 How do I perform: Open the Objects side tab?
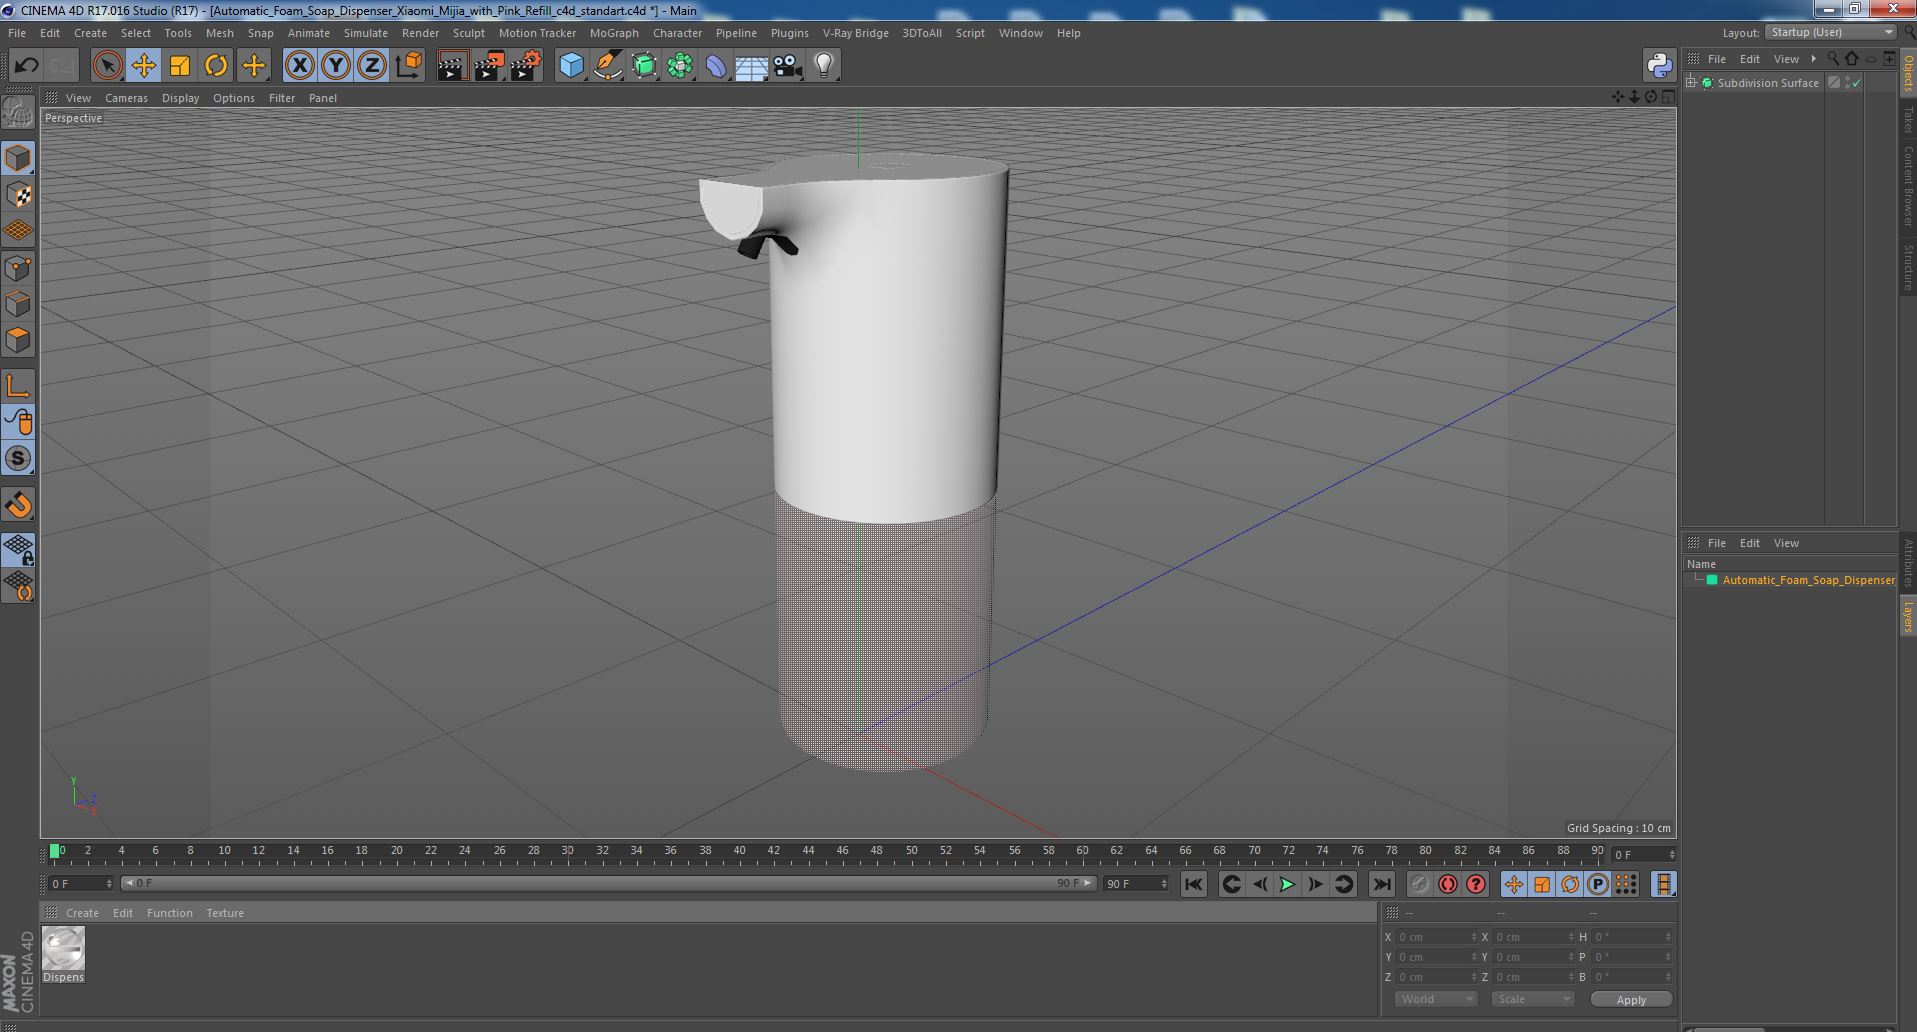point(1908,73)
